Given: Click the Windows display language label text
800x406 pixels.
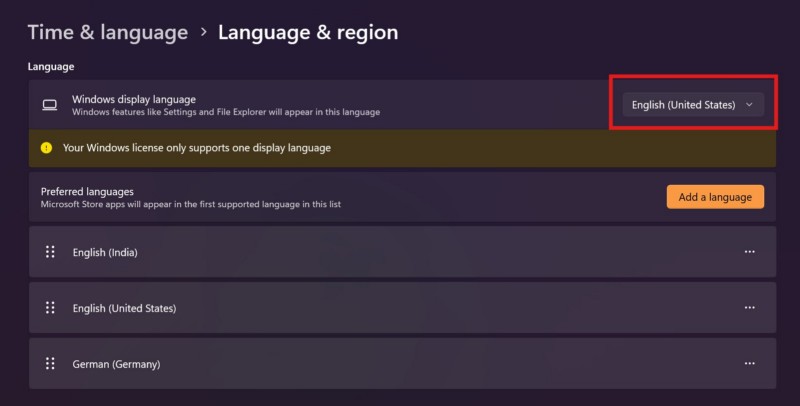Looking at the screenshot, I should (x=134, y=99).
